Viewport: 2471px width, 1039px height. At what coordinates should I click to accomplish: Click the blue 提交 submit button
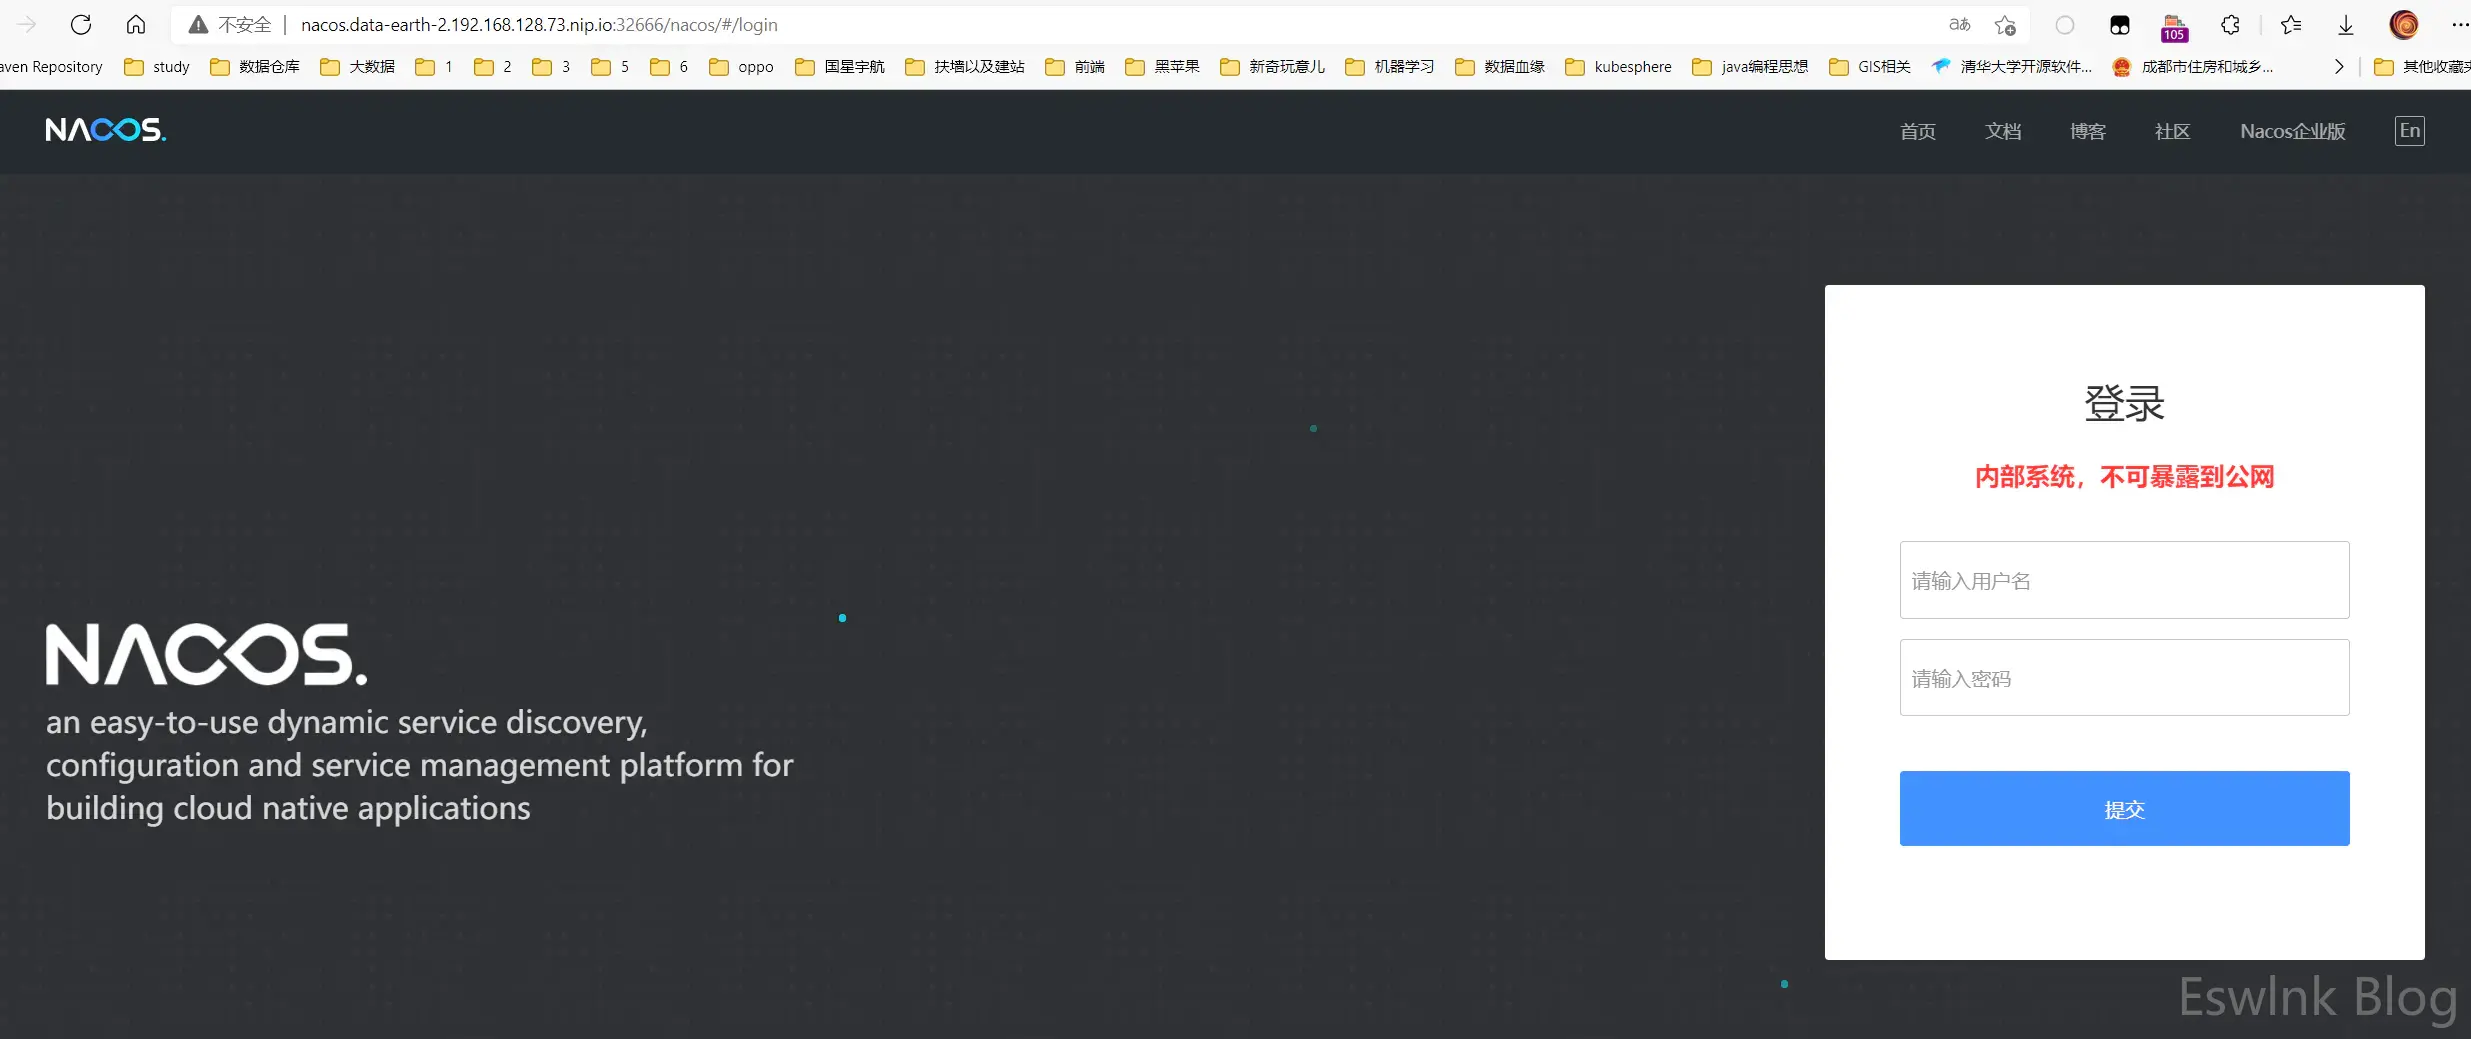(2124, 808)
